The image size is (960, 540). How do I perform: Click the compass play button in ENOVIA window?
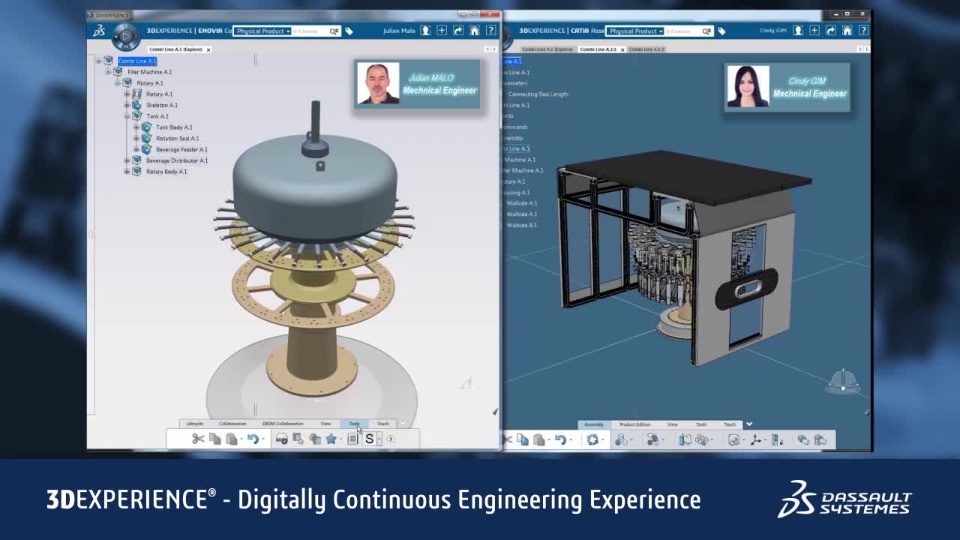tap(126, 37)
